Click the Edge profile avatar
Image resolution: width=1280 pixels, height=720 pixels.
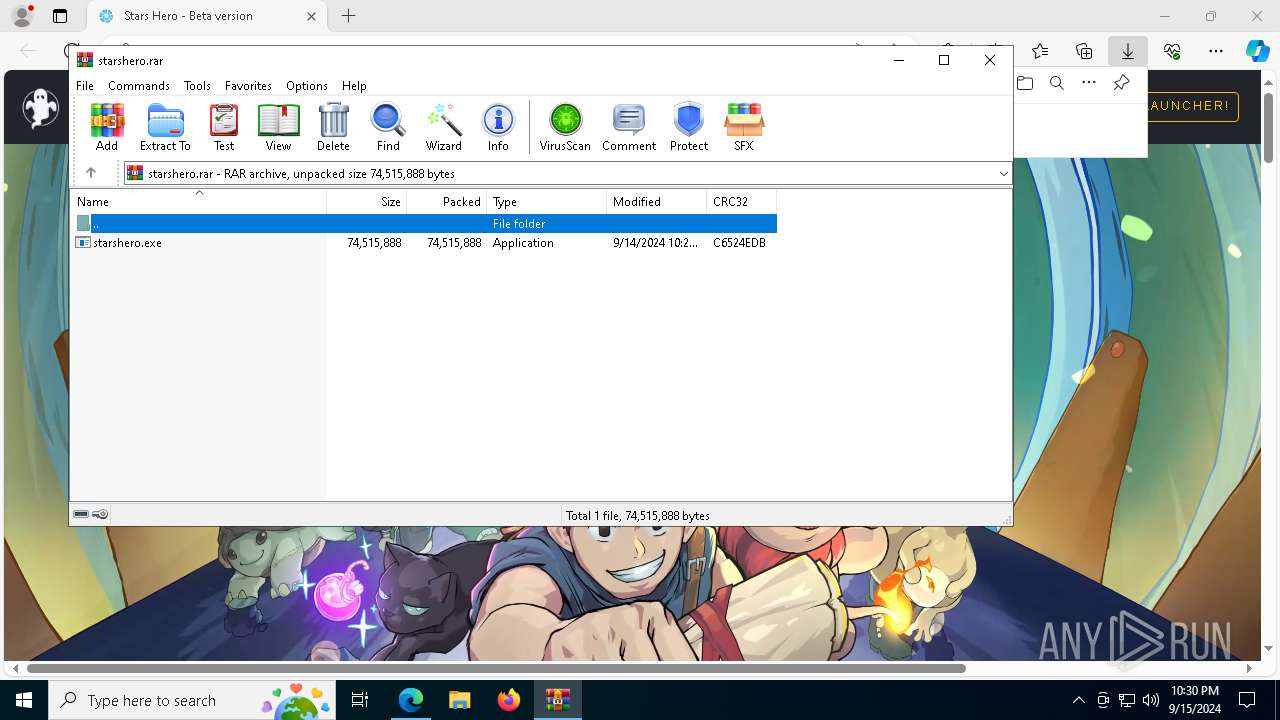point(21,16)
